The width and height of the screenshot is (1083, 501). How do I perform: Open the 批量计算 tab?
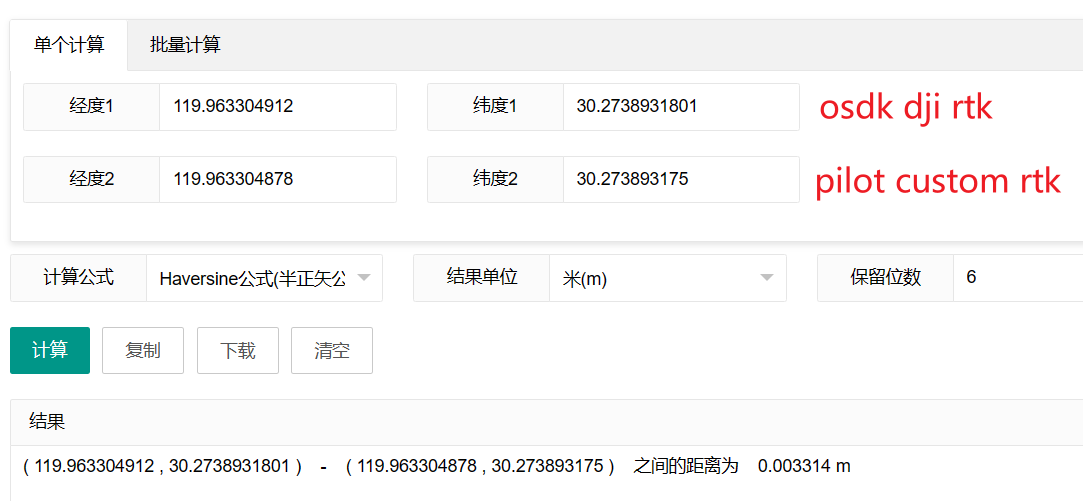coord(185,44)
